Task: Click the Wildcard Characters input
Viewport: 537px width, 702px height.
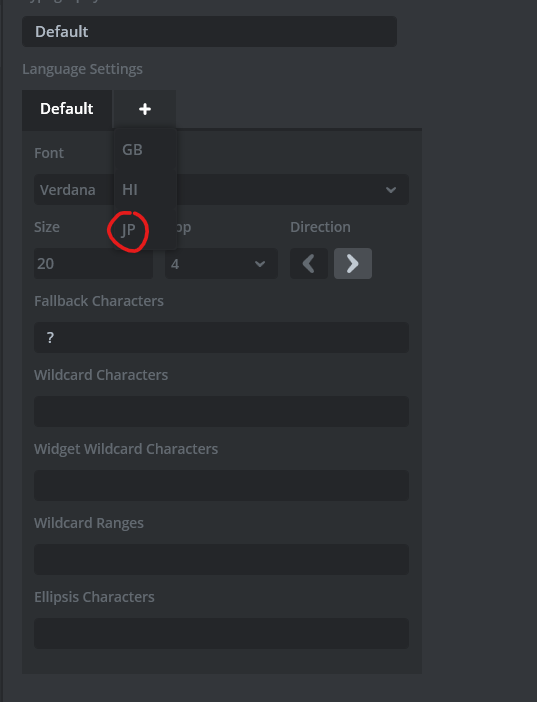Action: pyautogui.click(x=221, y=411)
